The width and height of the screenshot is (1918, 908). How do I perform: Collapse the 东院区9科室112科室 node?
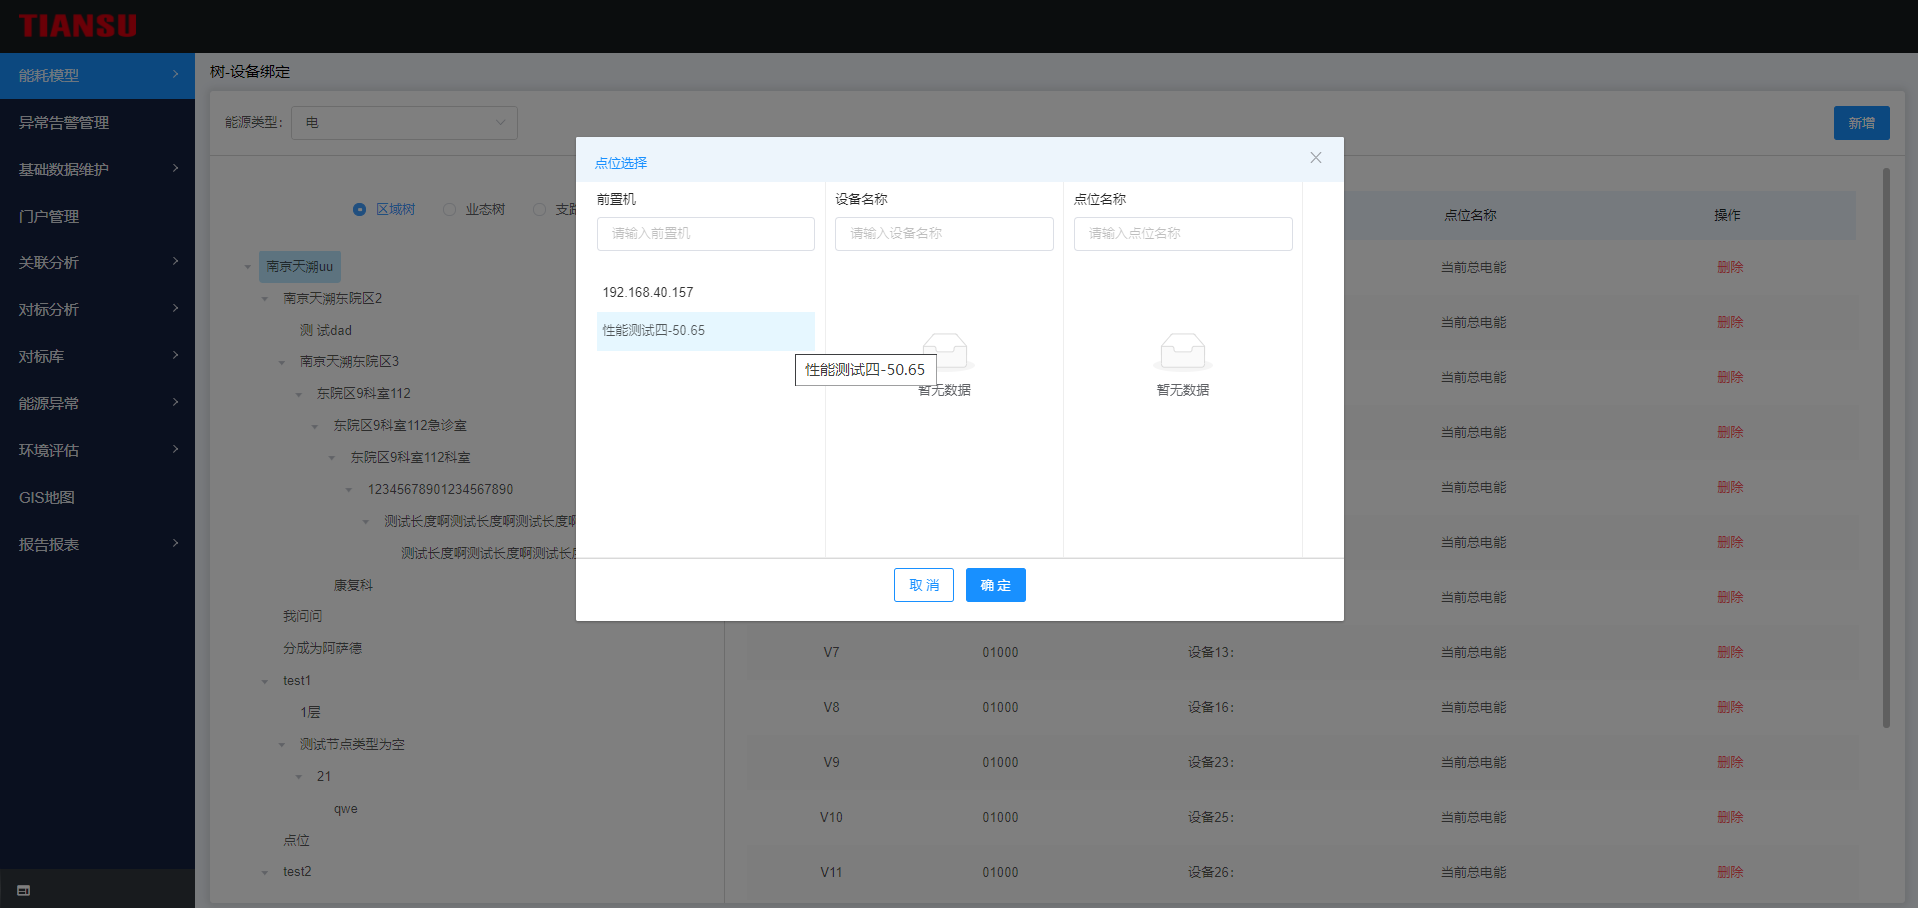332,458
